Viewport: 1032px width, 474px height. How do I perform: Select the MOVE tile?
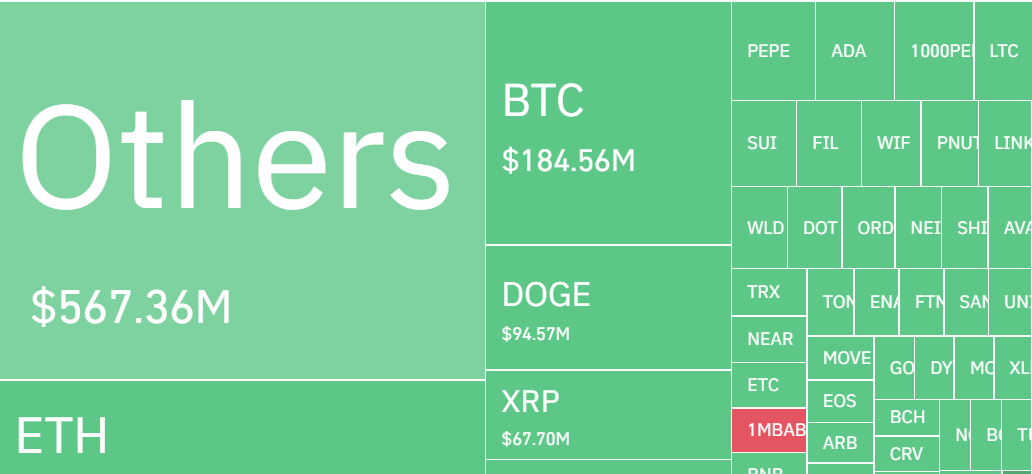(x=840, y=358)
